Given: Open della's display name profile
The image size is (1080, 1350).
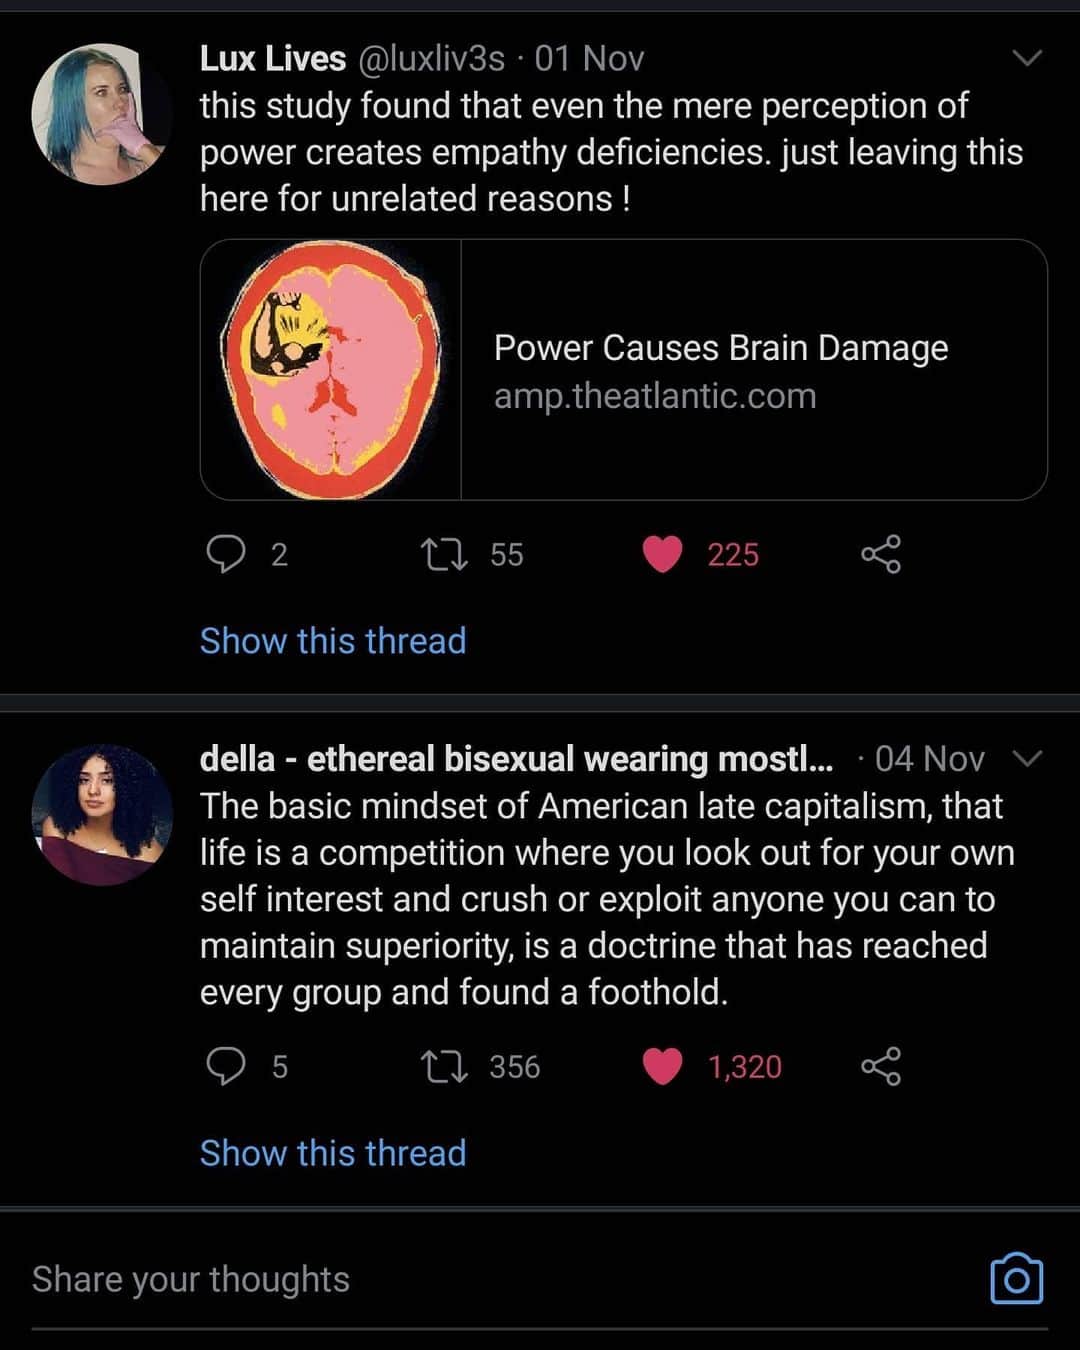Looking at the screenshot, I should tap(516, 759).
